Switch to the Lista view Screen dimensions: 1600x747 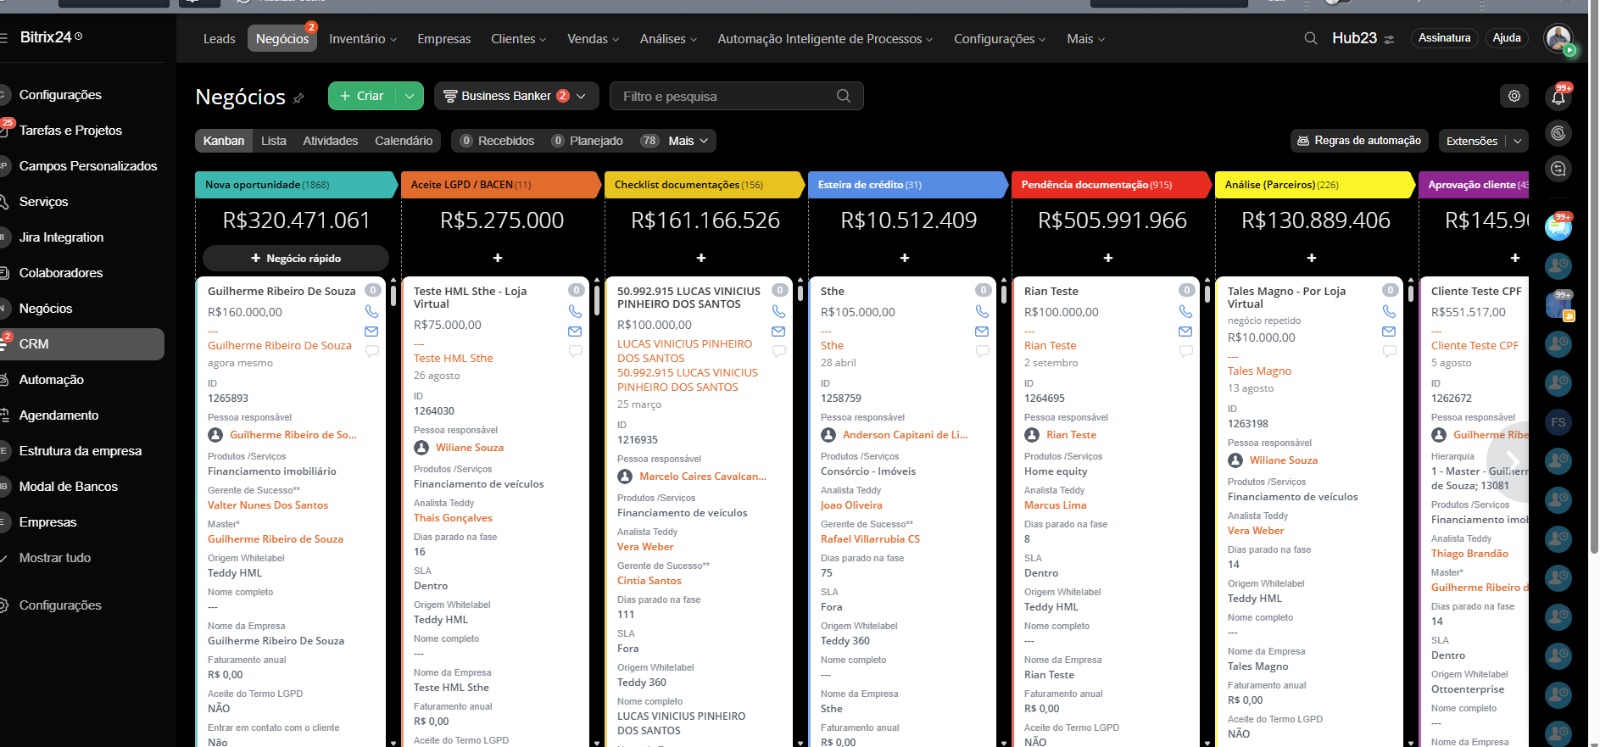click(274, 141)
